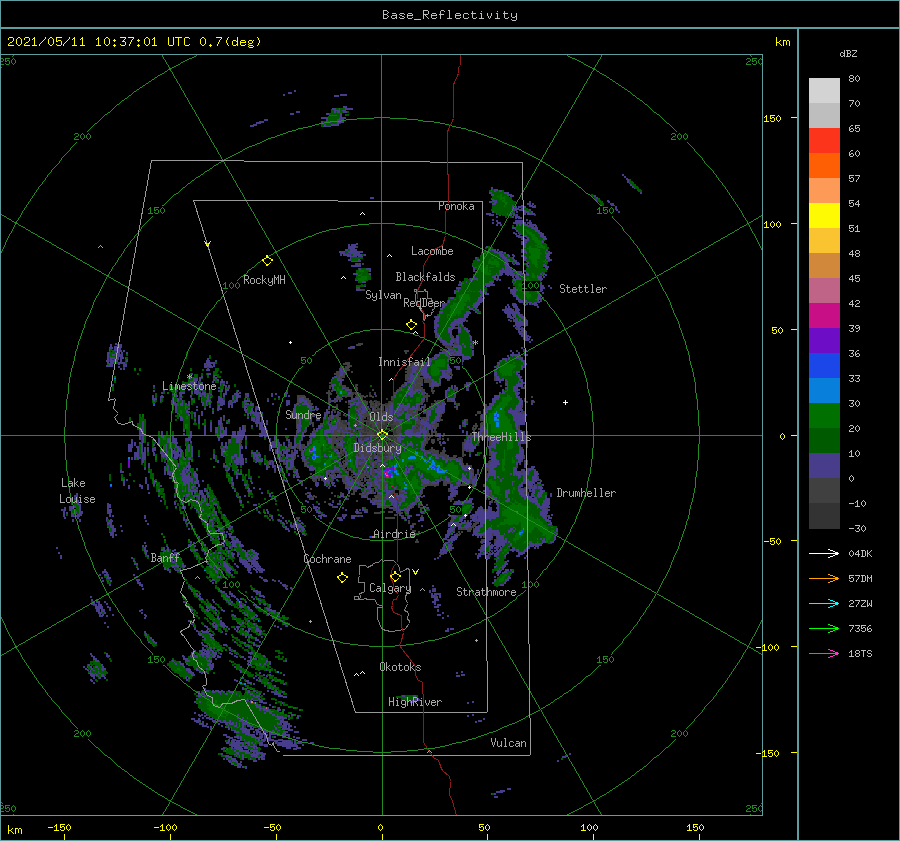900x841 pixels.
Task: Click the lightest gray 80–70 dBZ swatch
Action: click(824, 91)
